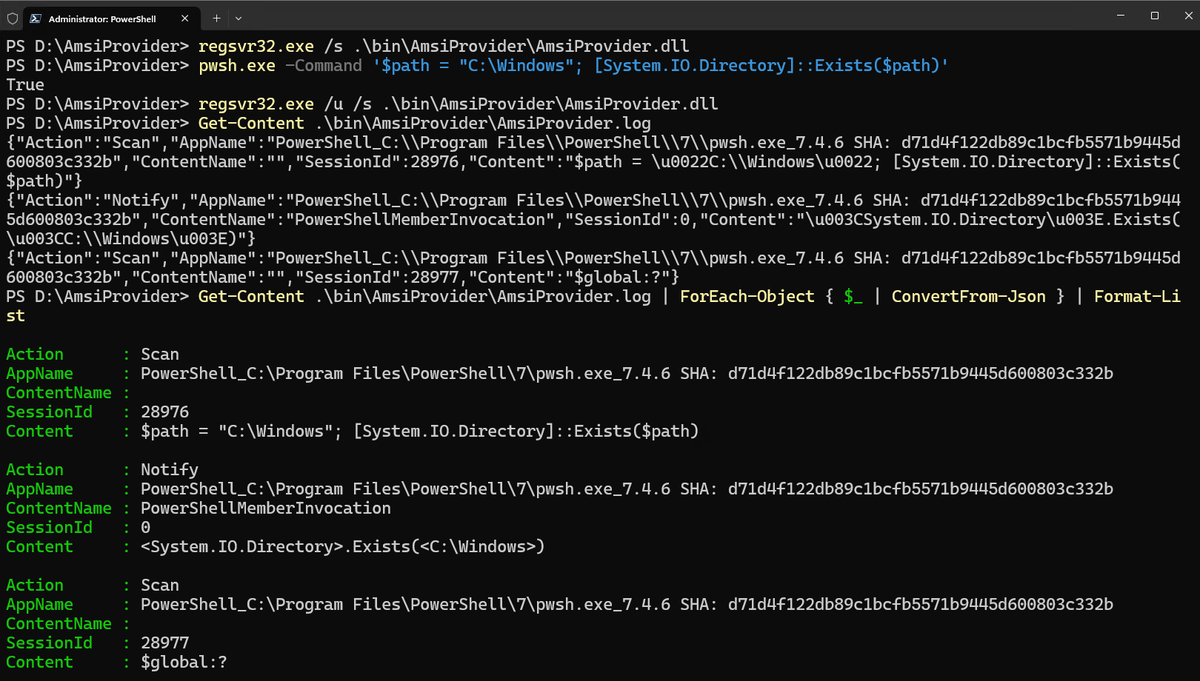This screenshot has height=681, width=1200.
Task: Click PowerShellMemberInvocation in the formatted list
Action: (x=266, y=508)
